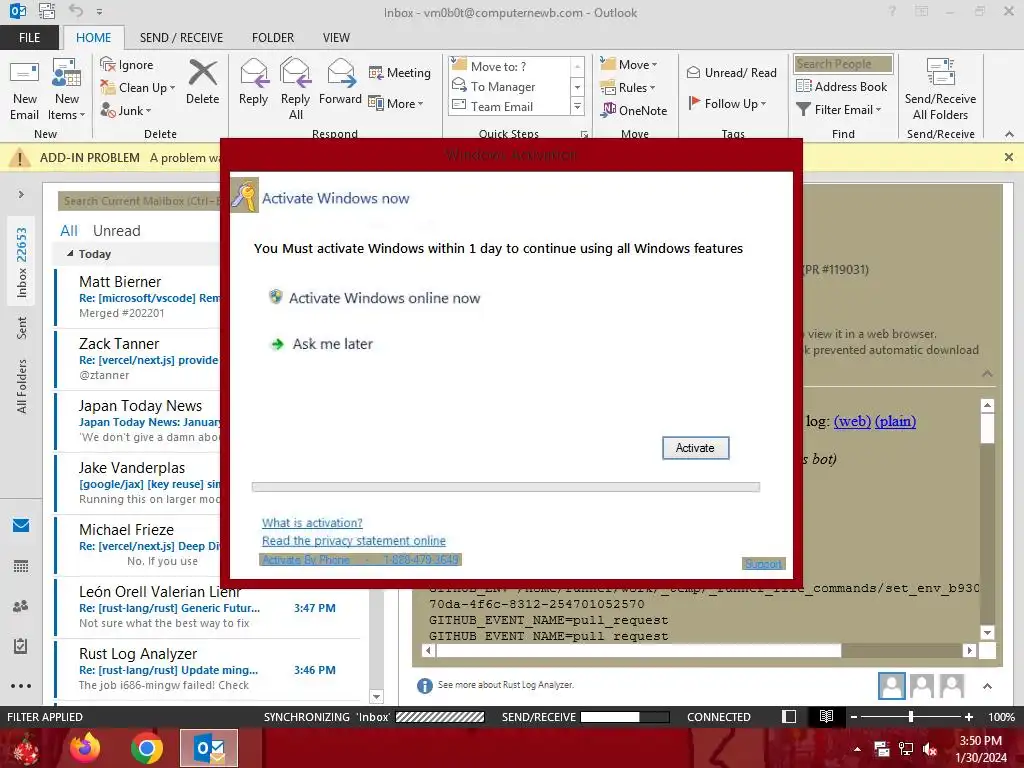Delete the selected message
Image resolution: width=1024 pixels, height=768 pixels.
pyautogui.click(x=202, y=82)
